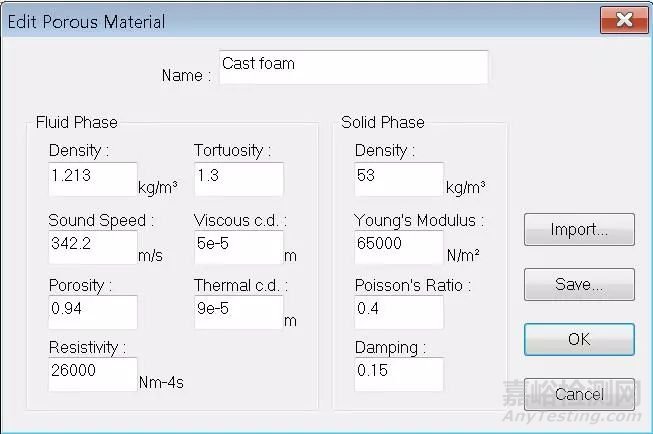Screen dimensions: 653x434
Task: Focus the Damping value field
Action: [x=398, y=374]
